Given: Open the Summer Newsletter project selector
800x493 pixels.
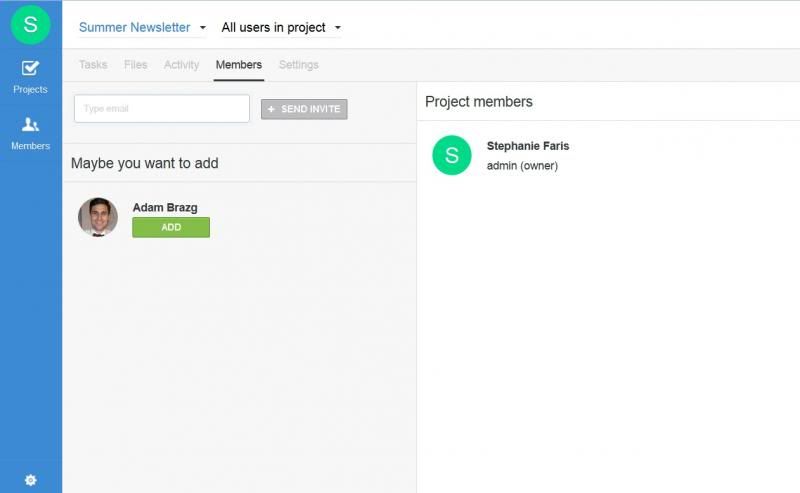Looking at the screenshot, I should coord(135,27).
